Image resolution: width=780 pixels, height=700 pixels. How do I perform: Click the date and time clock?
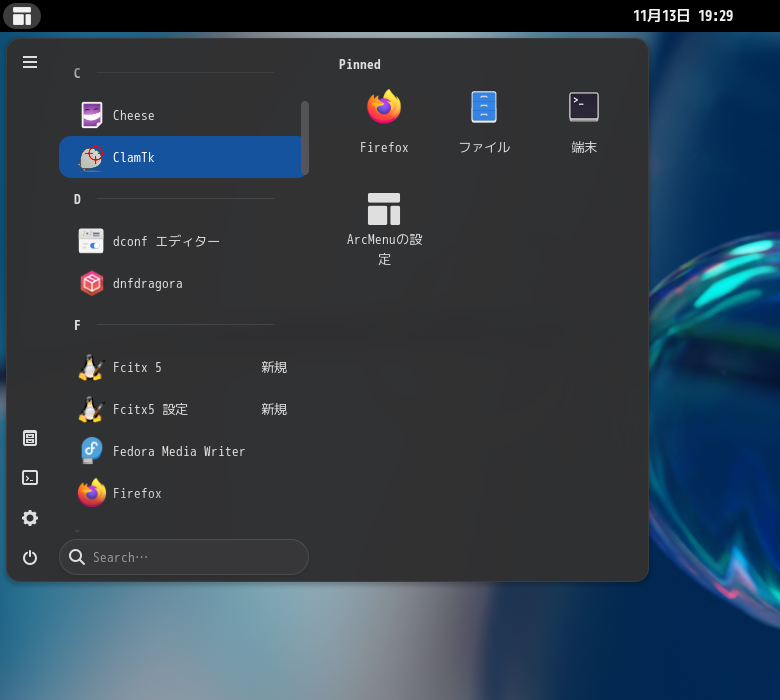pyautogui.click(x=683, y=16)
